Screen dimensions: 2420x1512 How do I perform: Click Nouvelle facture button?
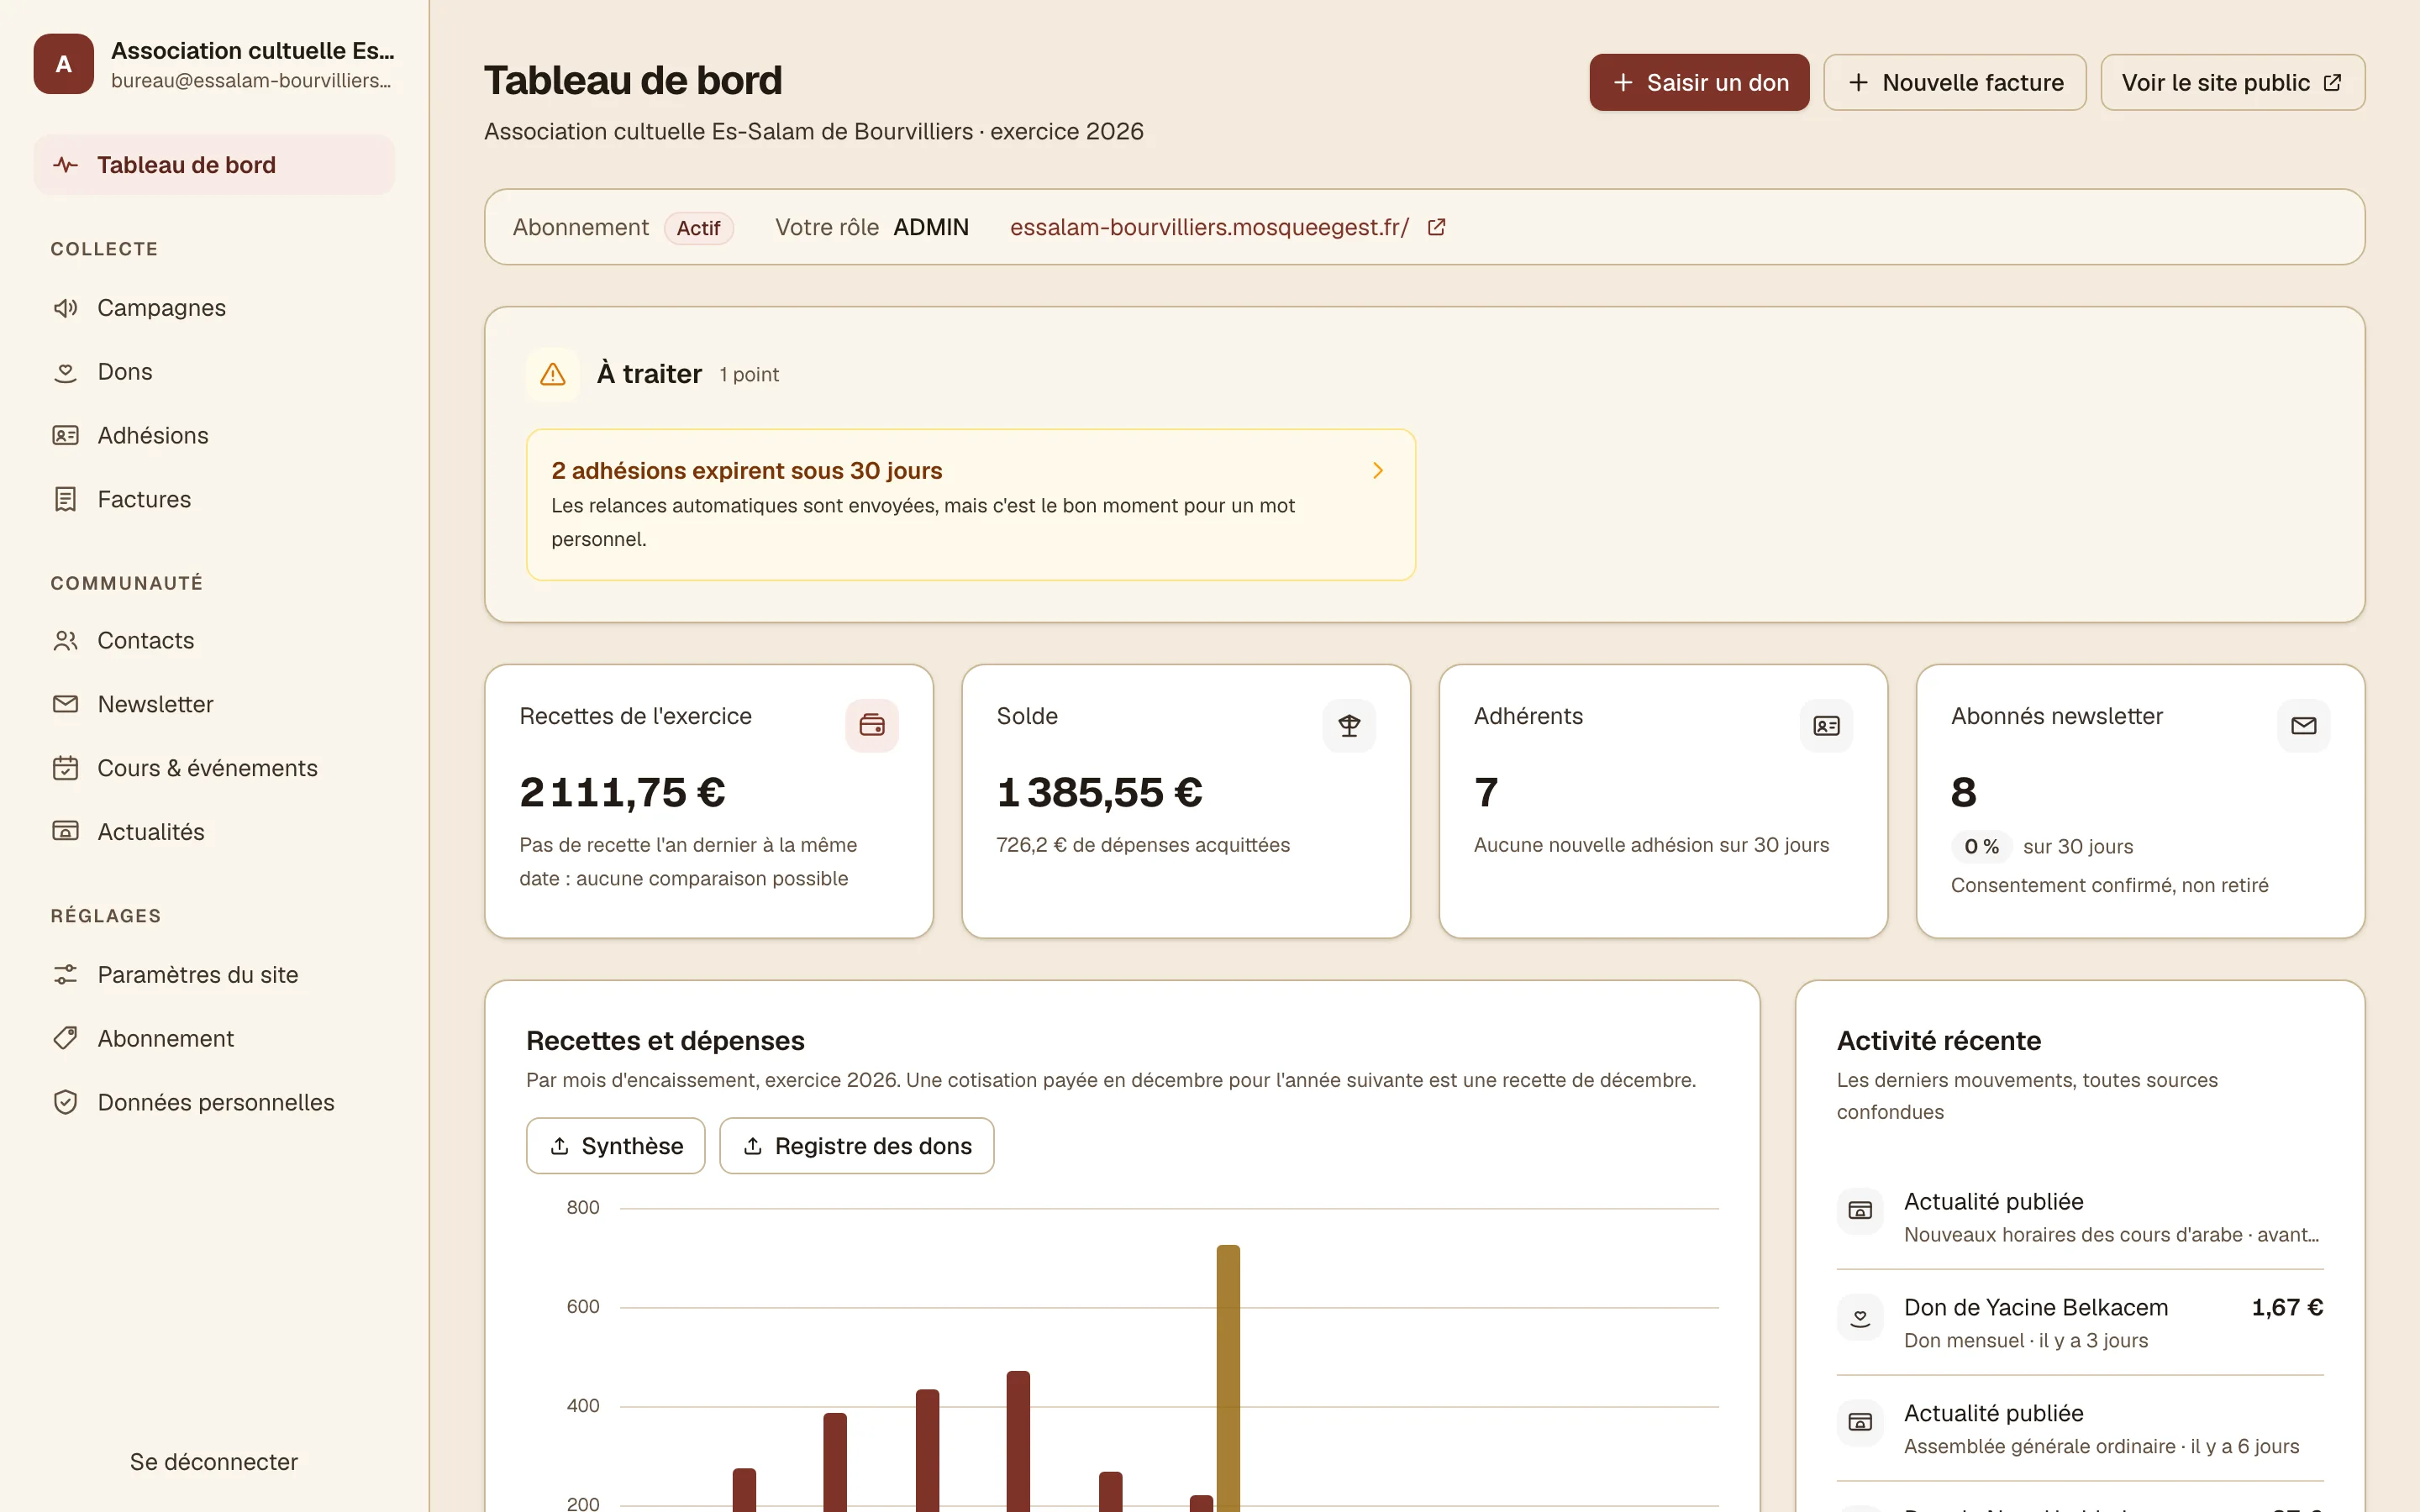click(1954, 83)
